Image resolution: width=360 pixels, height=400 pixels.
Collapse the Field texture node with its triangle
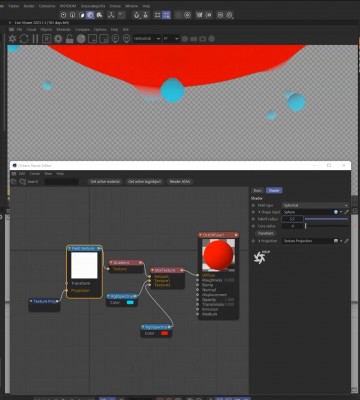pyautogui.click(x=70, y=249)
